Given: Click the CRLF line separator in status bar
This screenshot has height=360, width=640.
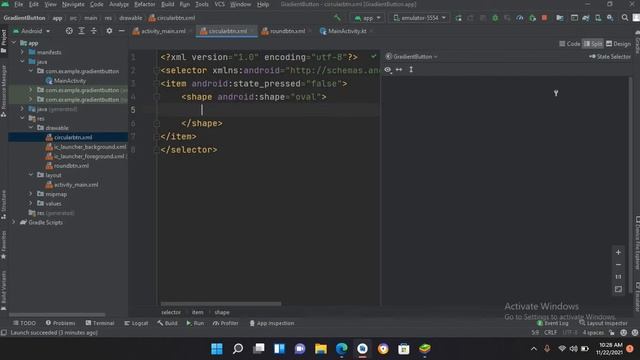Looking at the screenshot, I should (x=550, y=333).
